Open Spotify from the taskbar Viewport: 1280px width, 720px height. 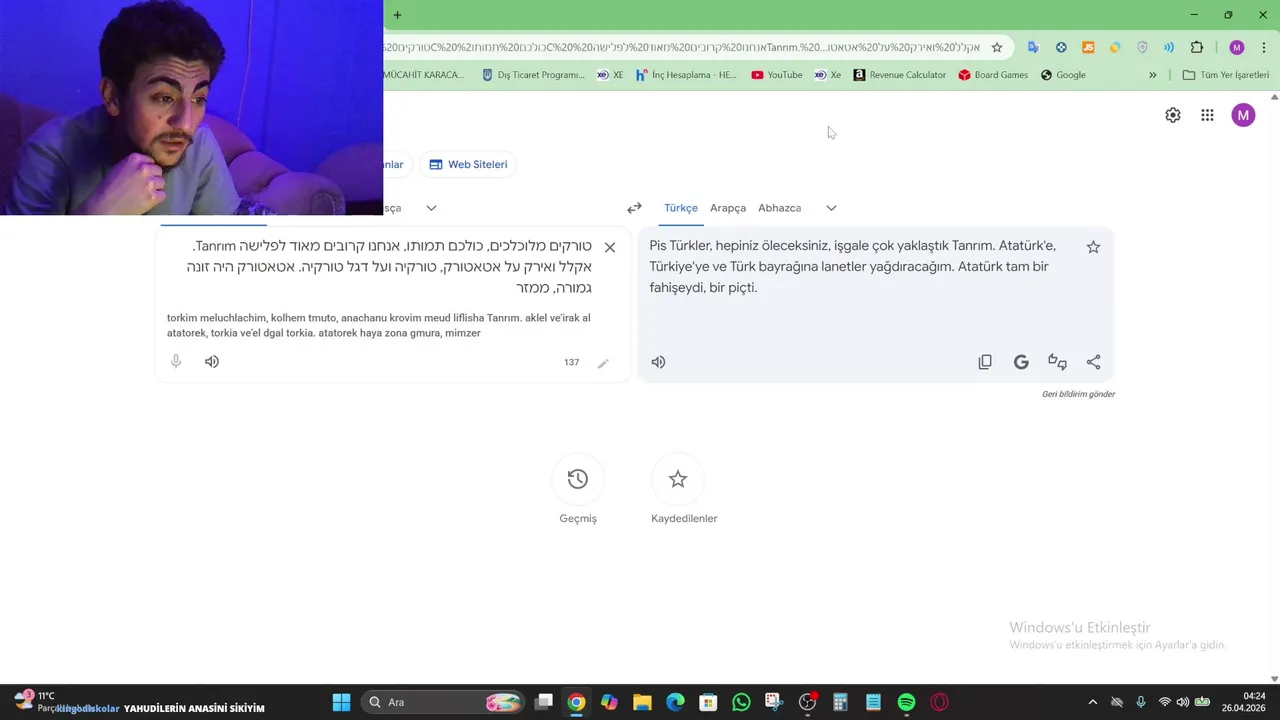click(x=906, y=702)
